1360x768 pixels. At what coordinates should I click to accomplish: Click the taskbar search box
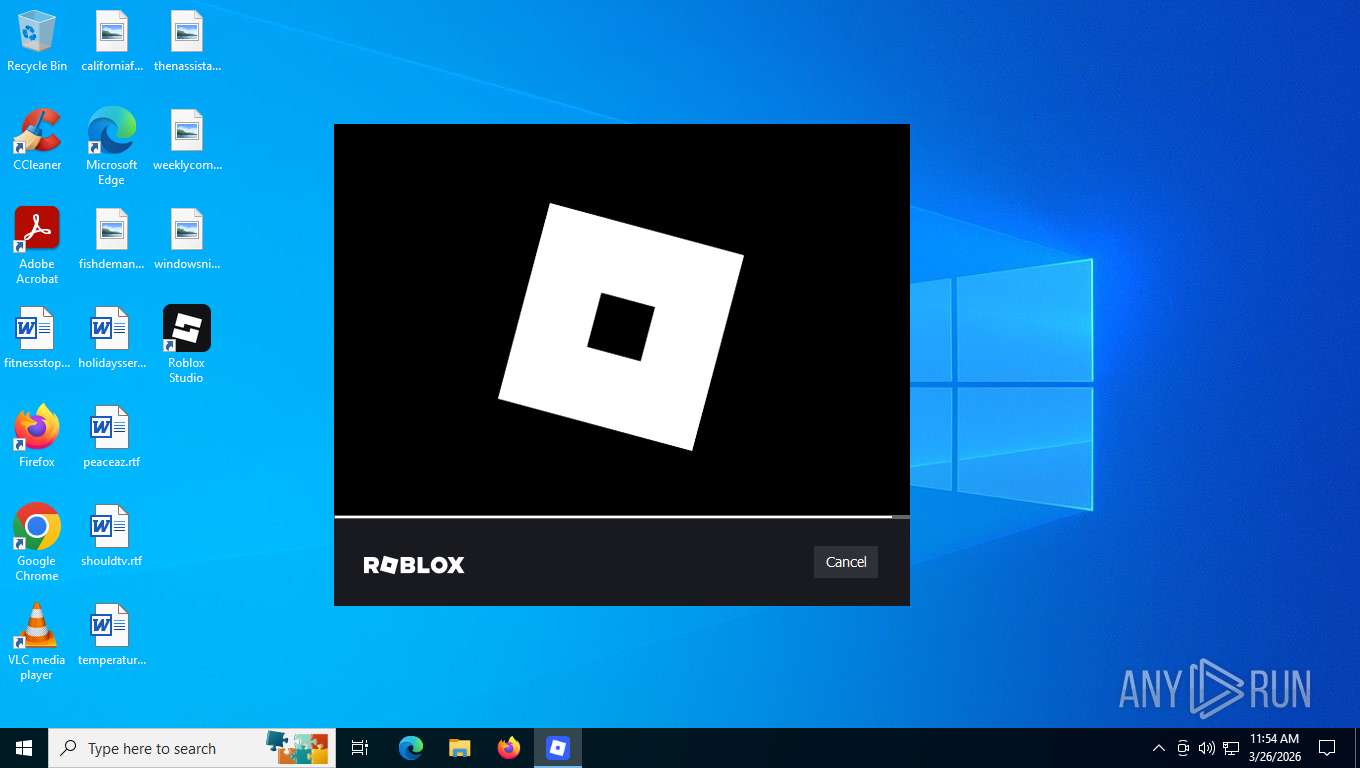tap(192, 748)
